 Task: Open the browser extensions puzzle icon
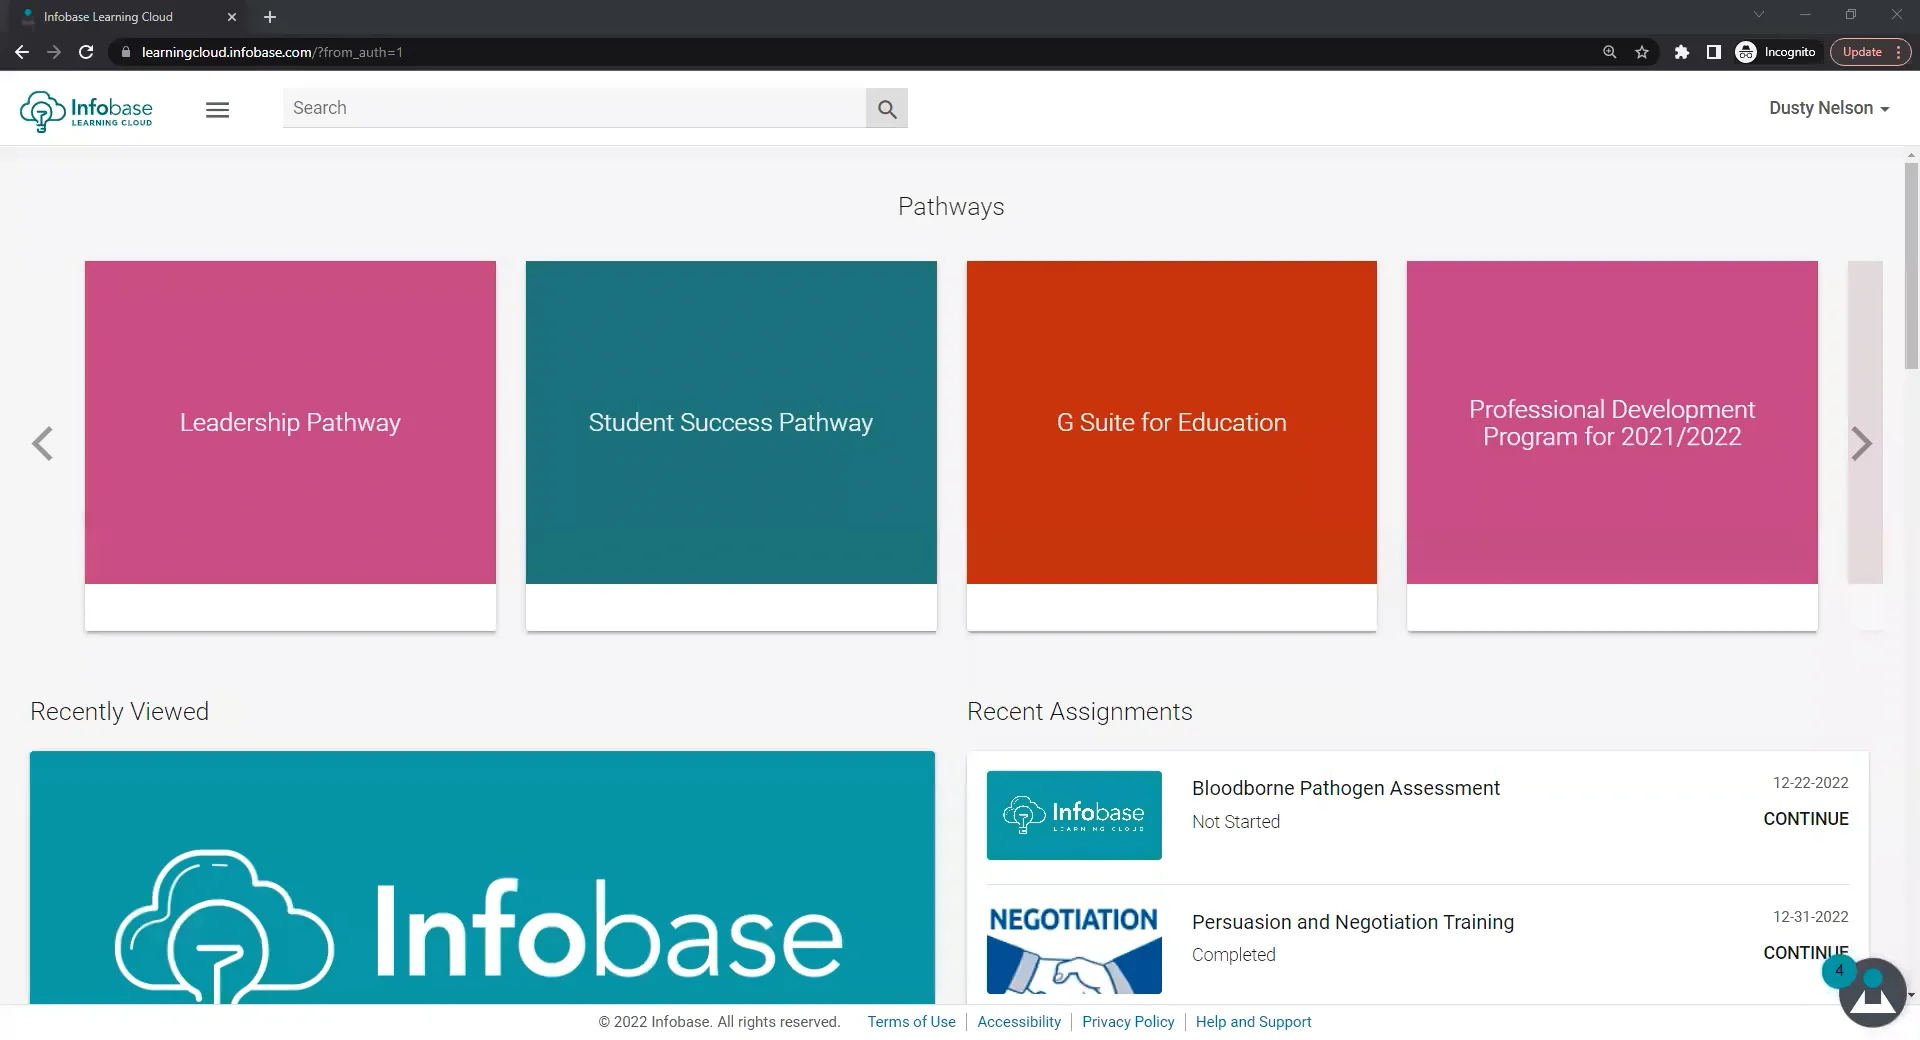(x=1681, y=52)
